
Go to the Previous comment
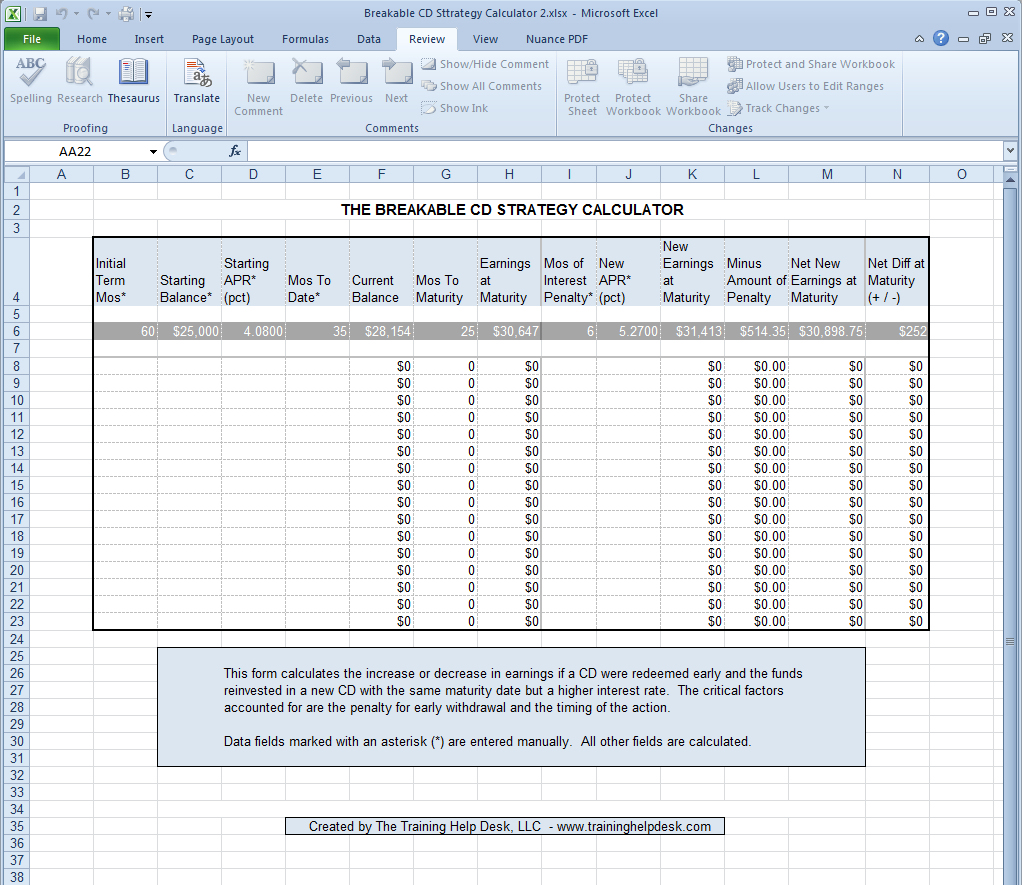[351, 80]
